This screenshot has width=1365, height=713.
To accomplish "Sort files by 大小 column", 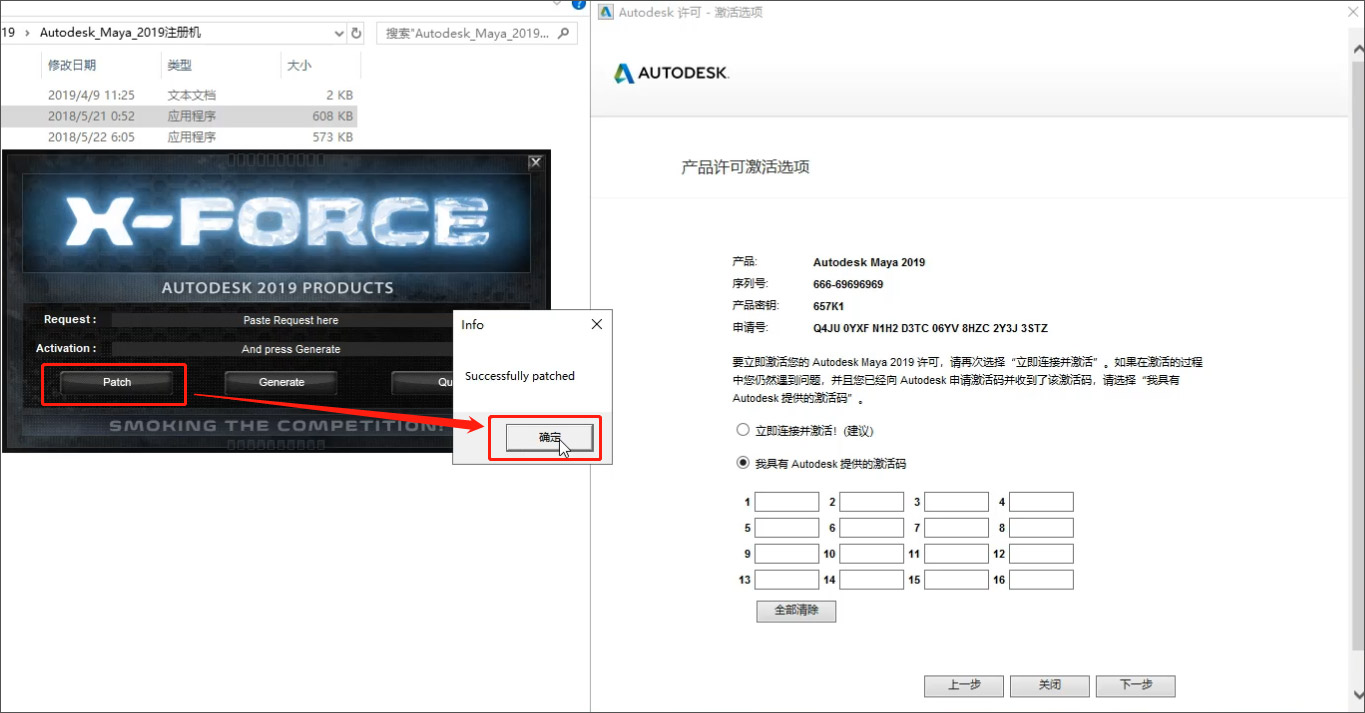I will (299, 66).
